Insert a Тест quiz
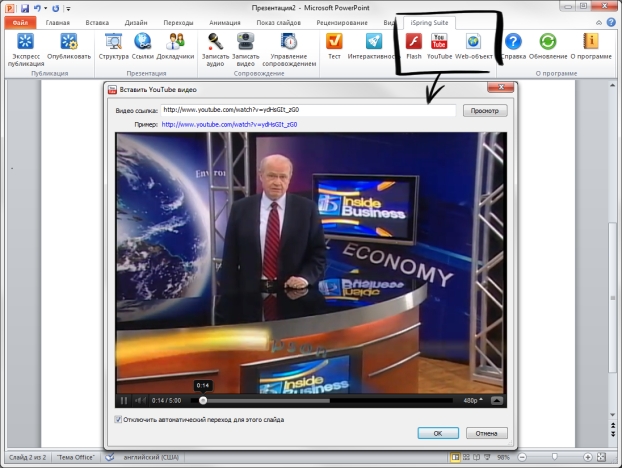 334,46
